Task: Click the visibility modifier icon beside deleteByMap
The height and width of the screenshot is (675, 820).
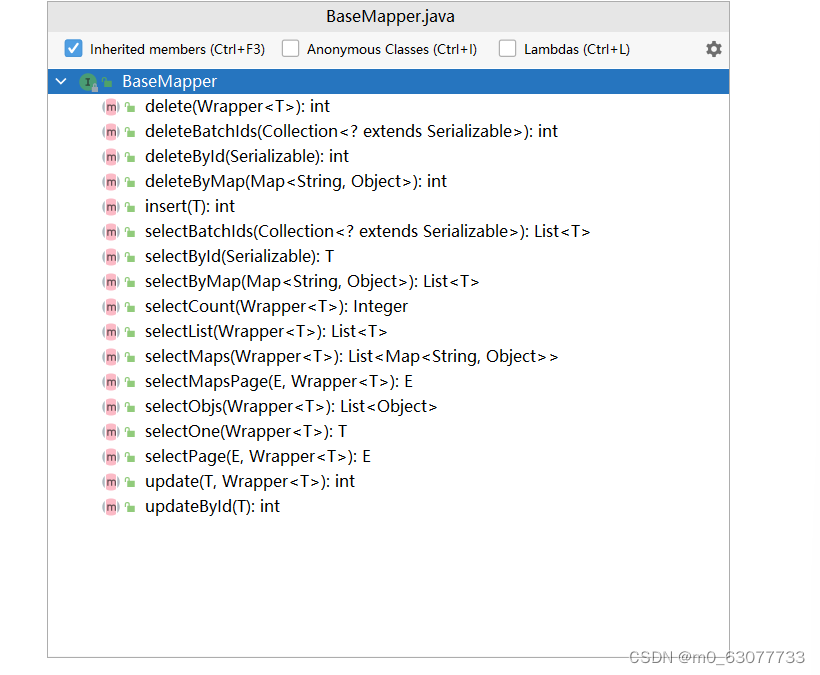Action: click(130, 181)
